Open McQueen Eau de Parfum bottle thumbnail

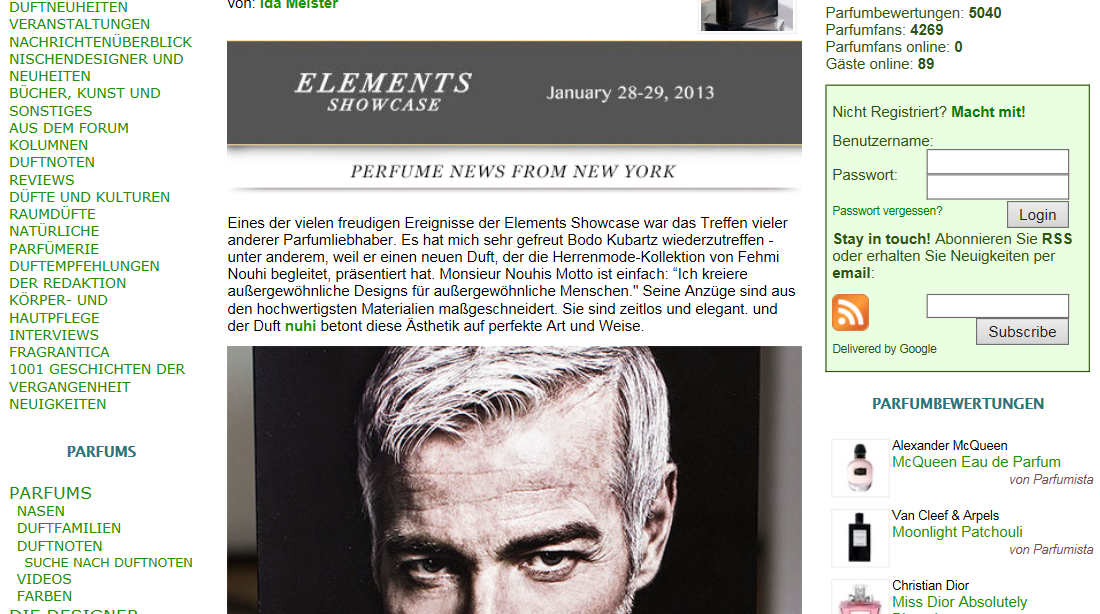tap(860, 468)
